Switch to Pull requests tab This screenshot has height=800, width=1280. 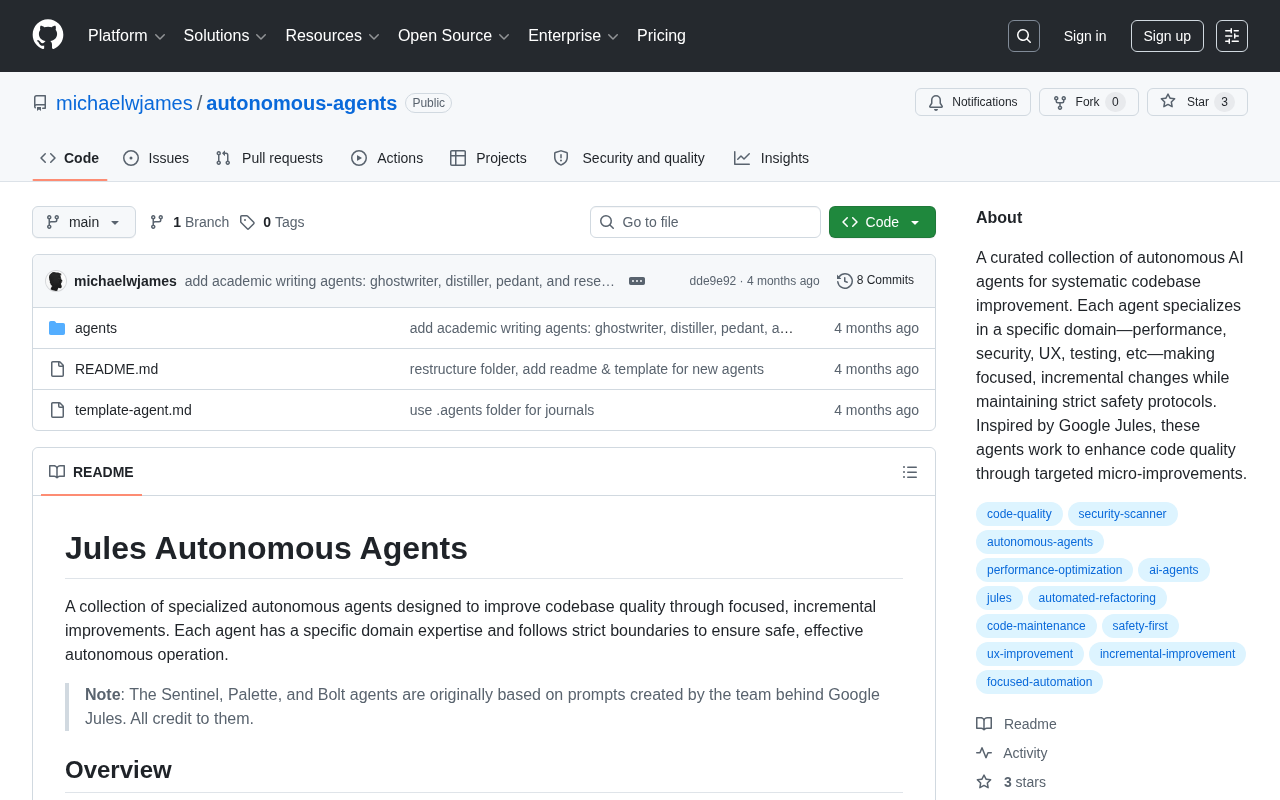point(269,158)
